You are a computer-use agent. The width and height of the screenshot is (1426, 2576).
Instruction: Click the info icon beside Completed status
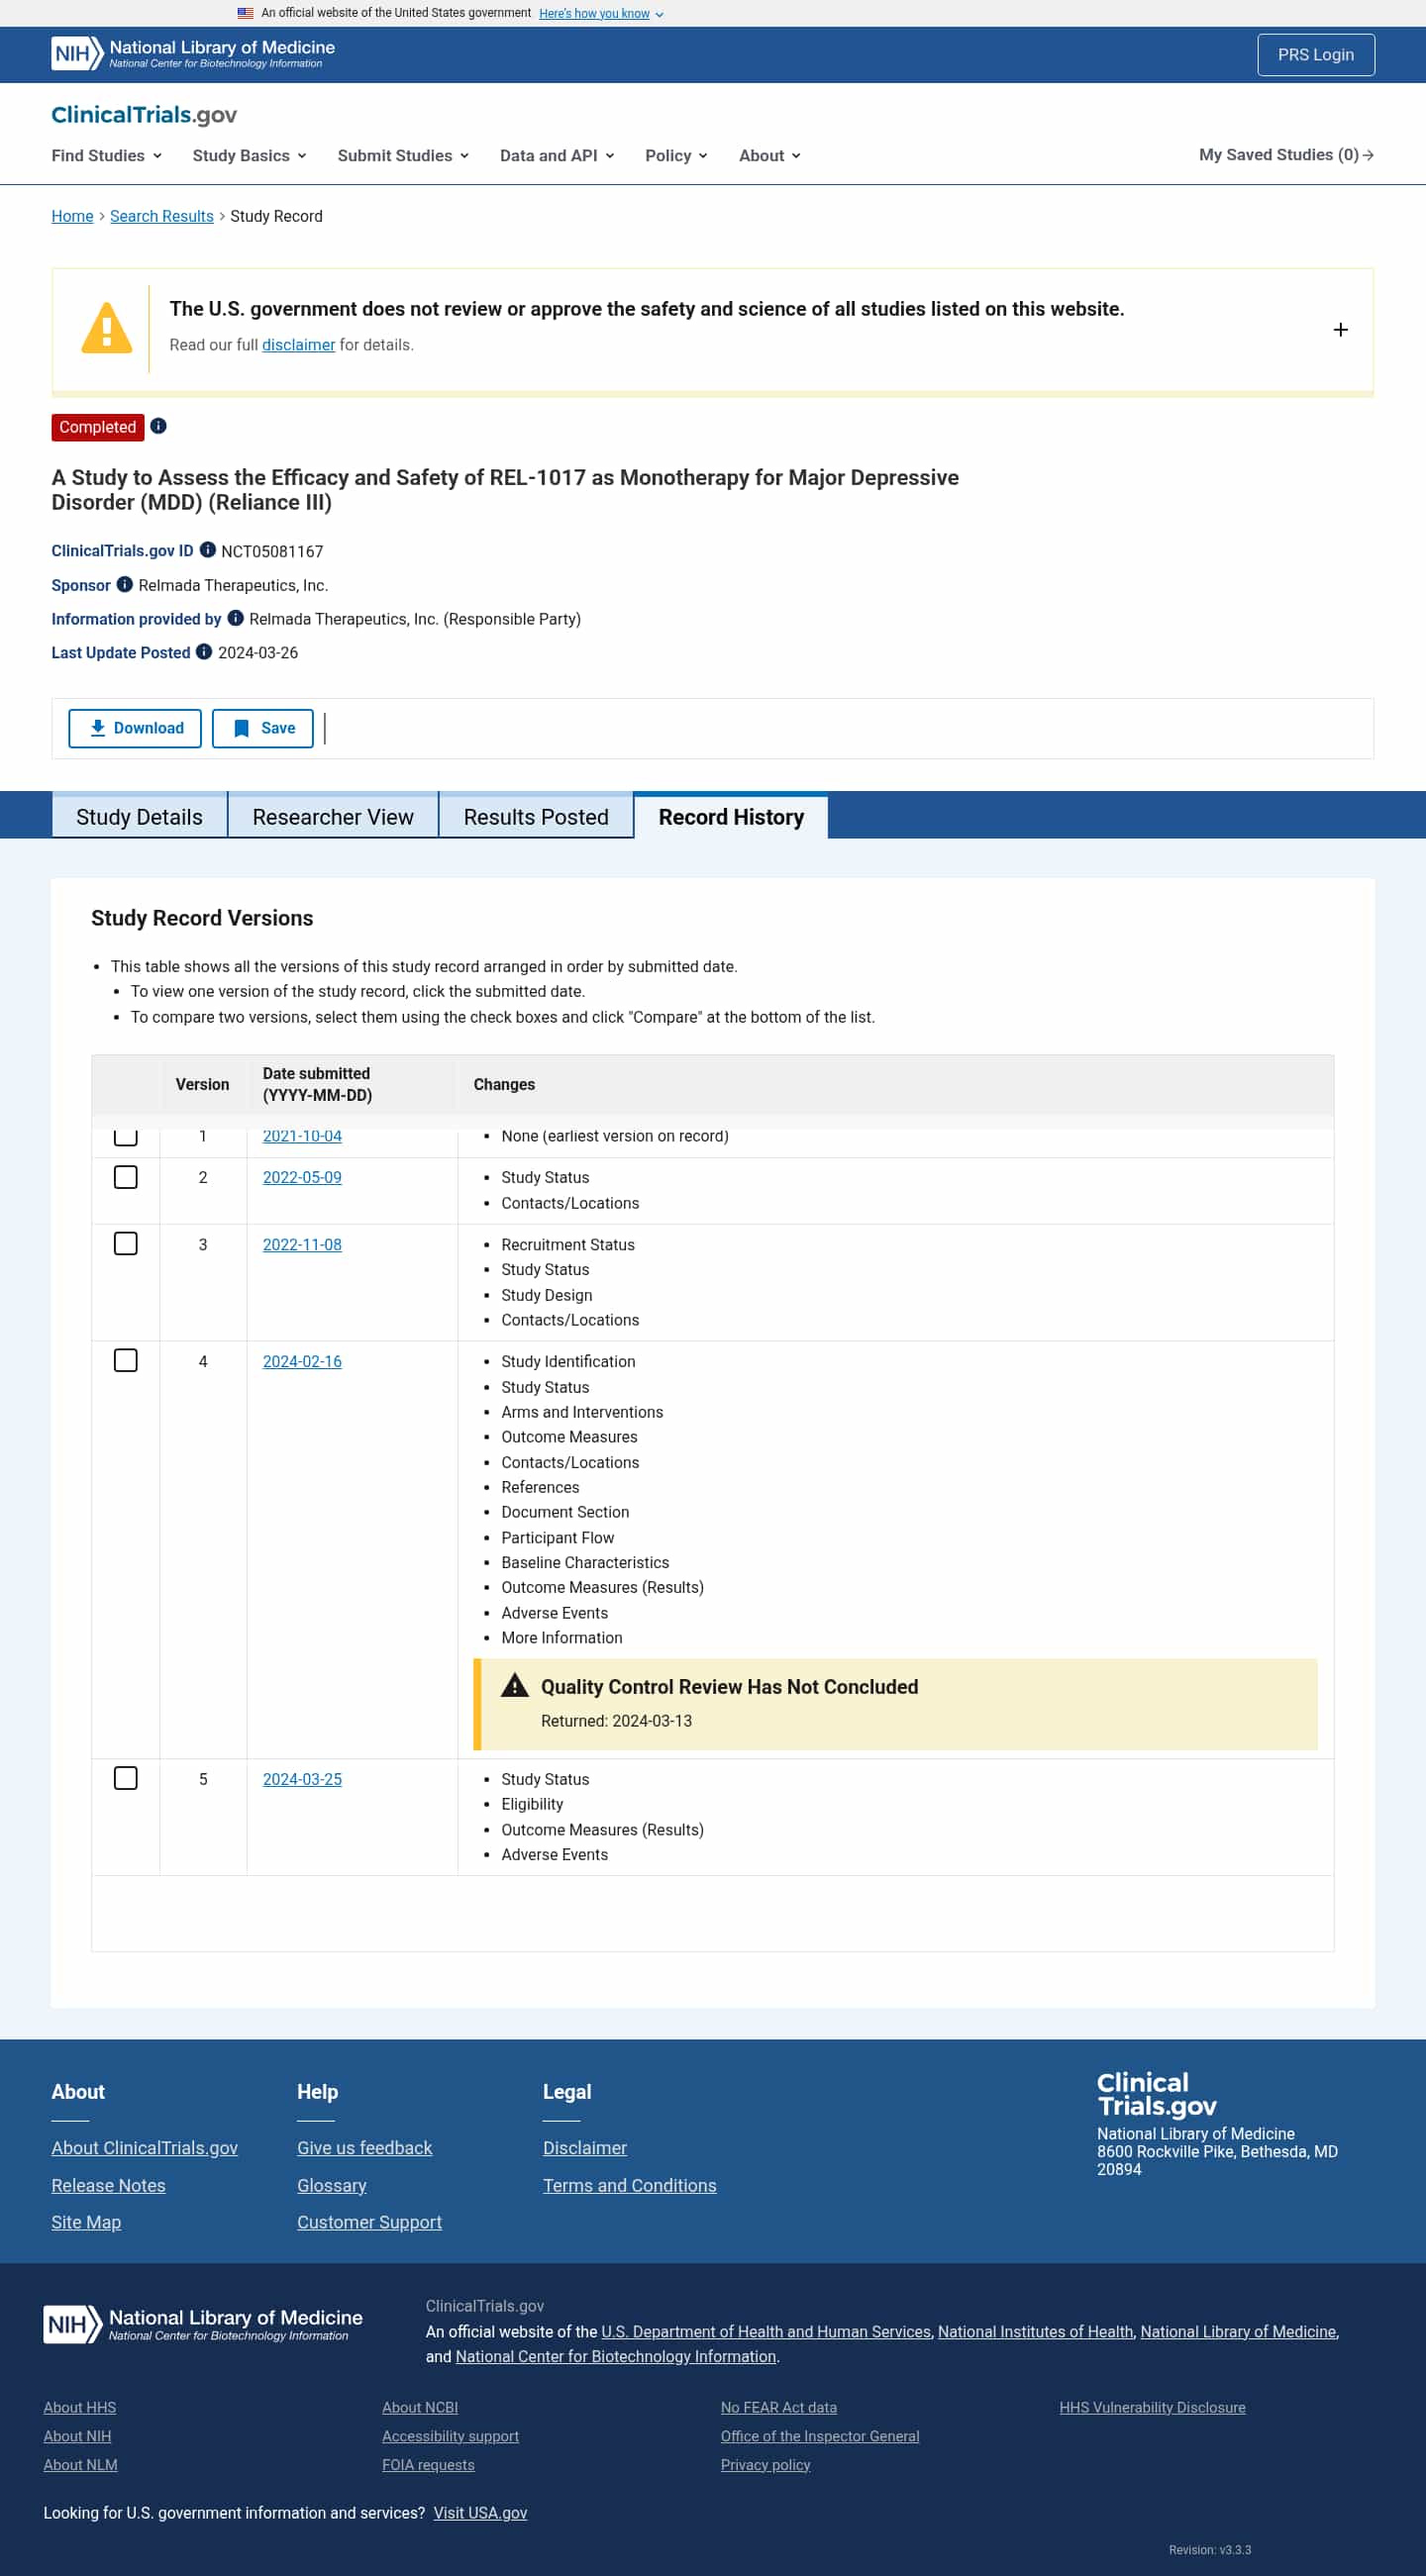pos(158,426)
